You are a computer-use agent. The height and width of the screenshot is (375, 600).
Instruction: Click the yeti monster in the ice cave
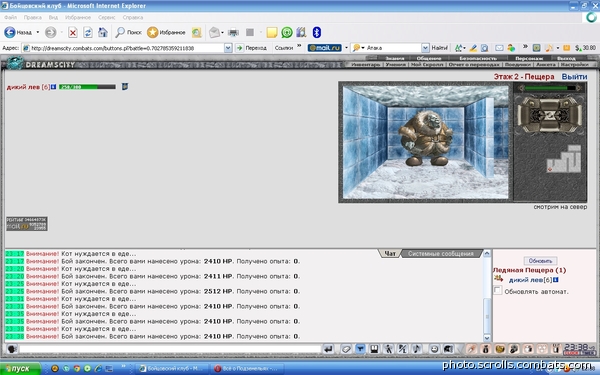point(426,138)
